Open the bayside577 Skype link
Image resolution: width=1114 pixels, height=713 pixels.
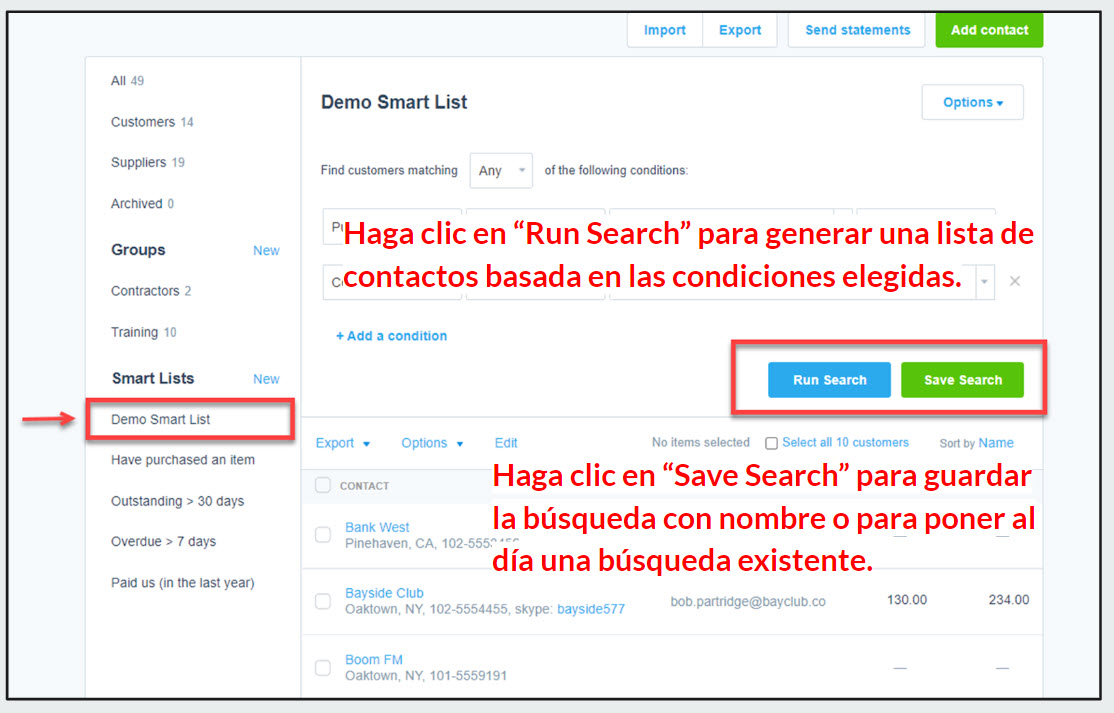tap(590, 608)
